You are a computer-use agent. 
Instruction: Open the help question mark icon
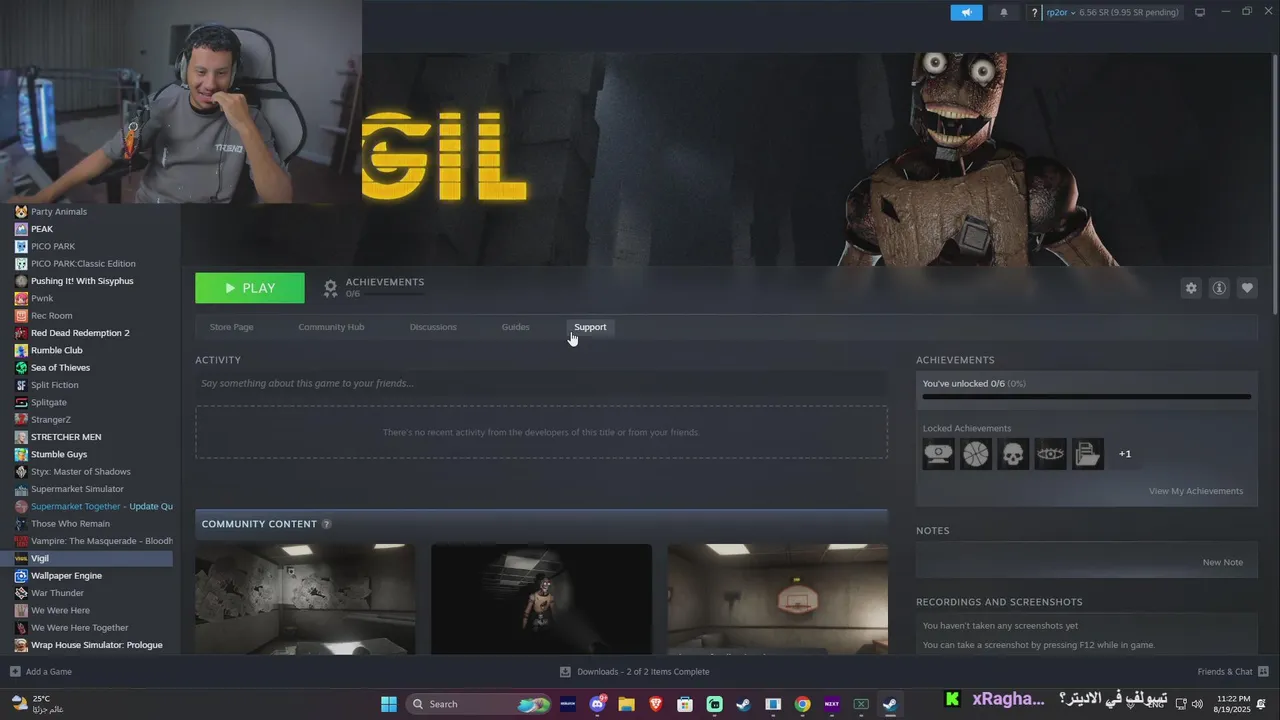pyautogui.click(x=1034, y=13)
